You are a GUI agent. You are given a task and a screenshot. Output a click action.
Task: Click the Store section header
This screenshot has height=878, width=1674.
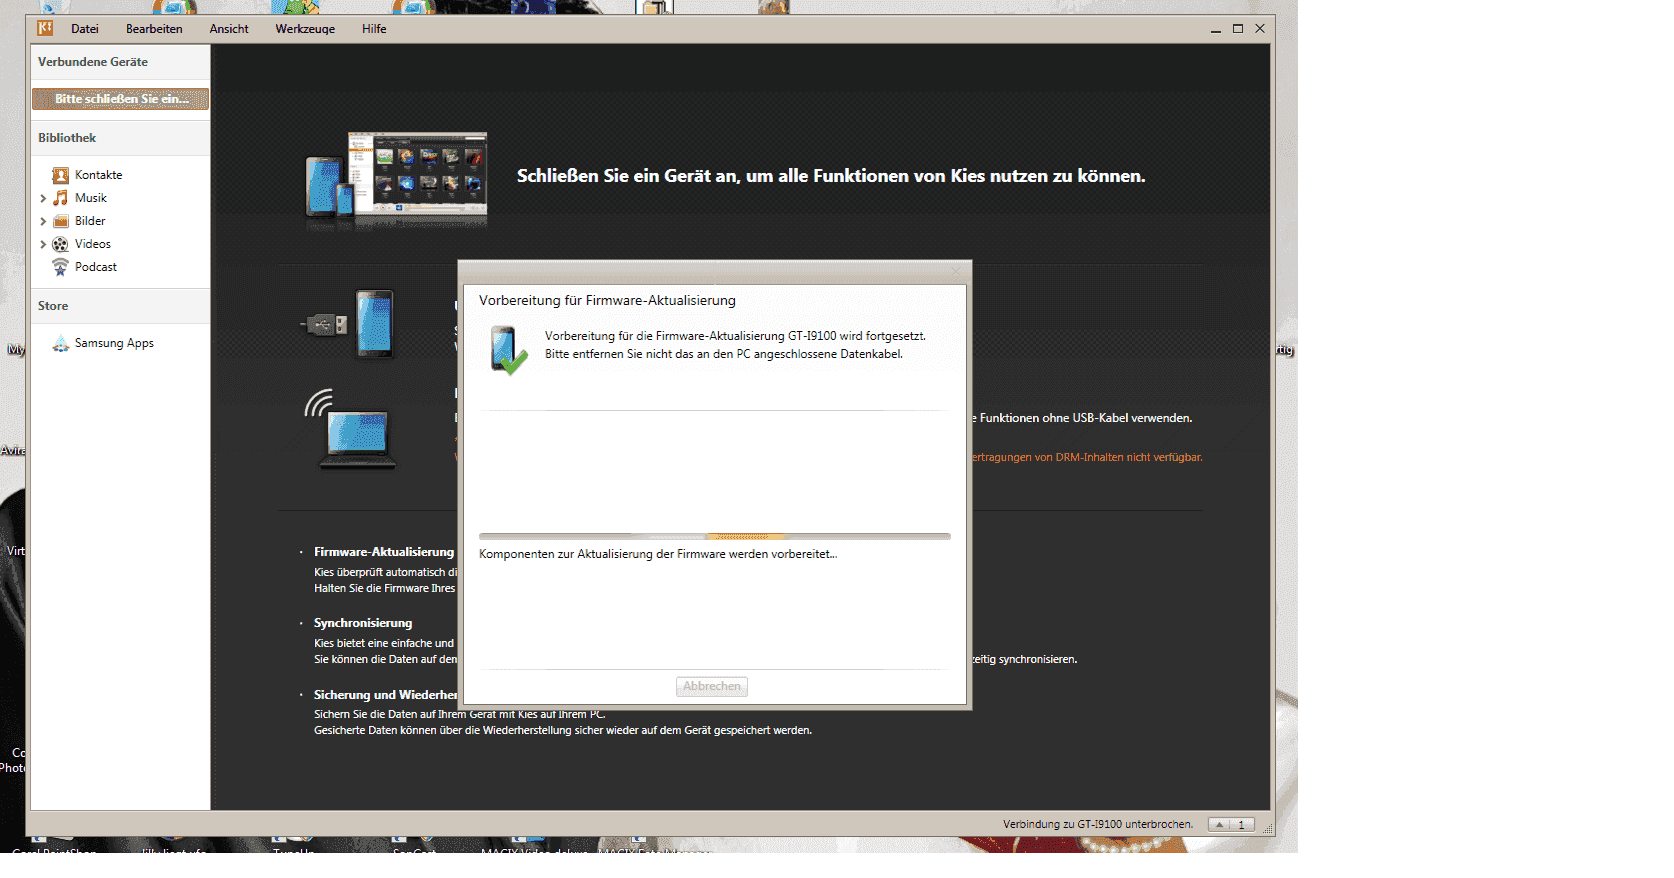pos(120,306)
